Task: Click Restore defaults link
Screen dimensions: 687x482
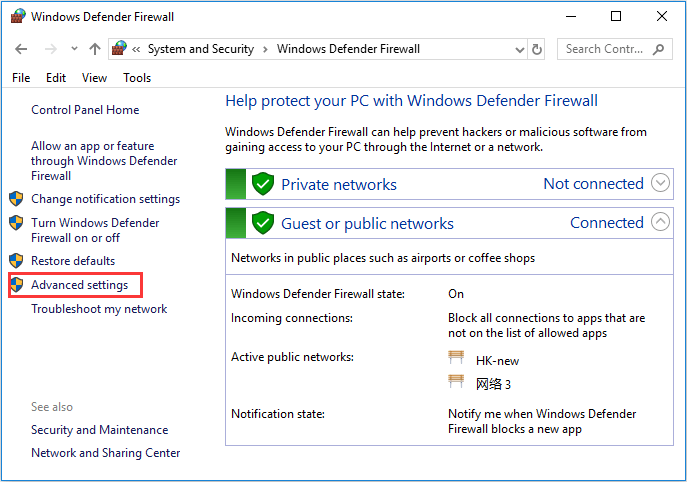Action: click(73, 261)
